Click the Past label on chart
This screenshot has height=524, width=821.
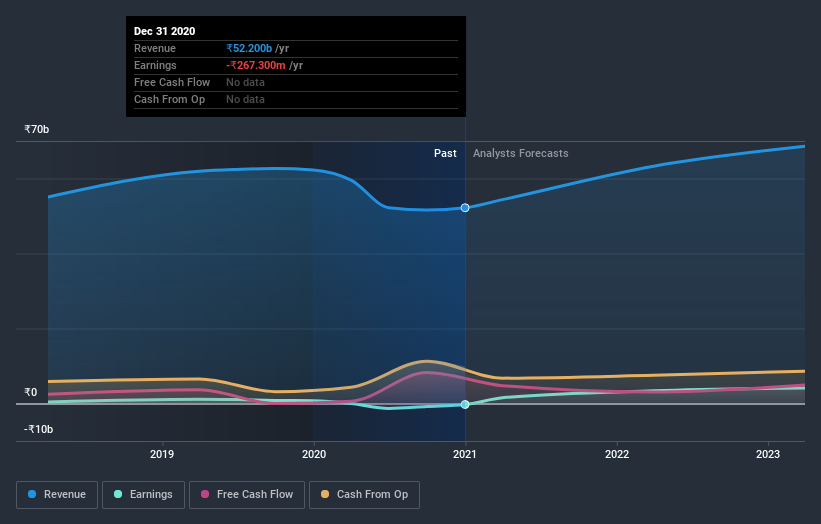coord(445,153)
